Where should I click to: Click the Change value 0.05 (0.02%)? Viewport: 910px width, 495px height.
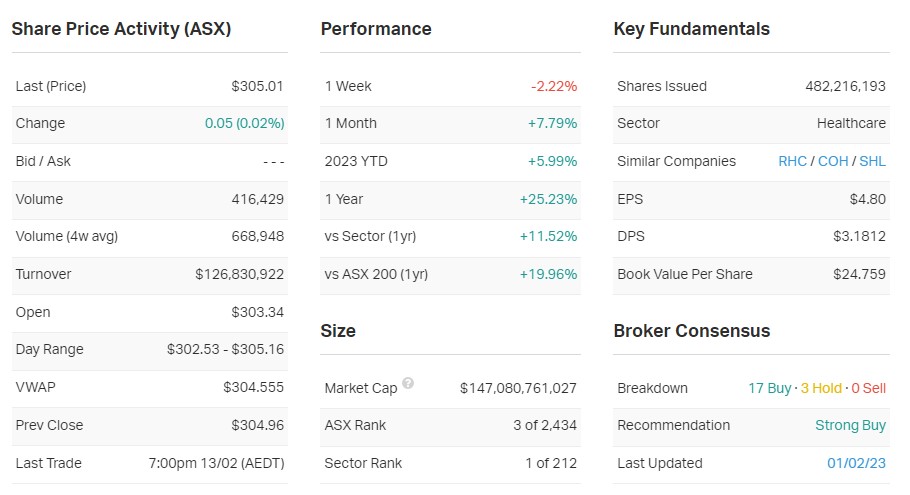244,123
